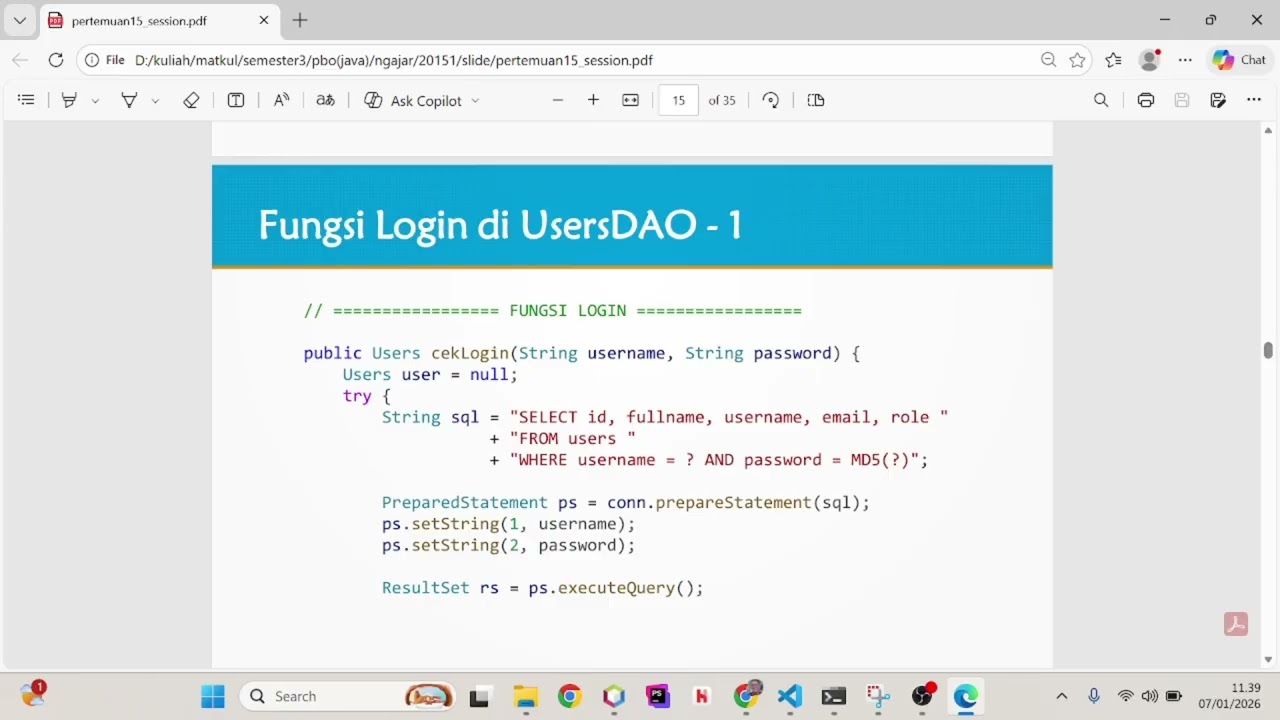Open the browser profile menu
This screenshot has height=720, width=1280.
pyautogui.click(x=1150, y=60)
